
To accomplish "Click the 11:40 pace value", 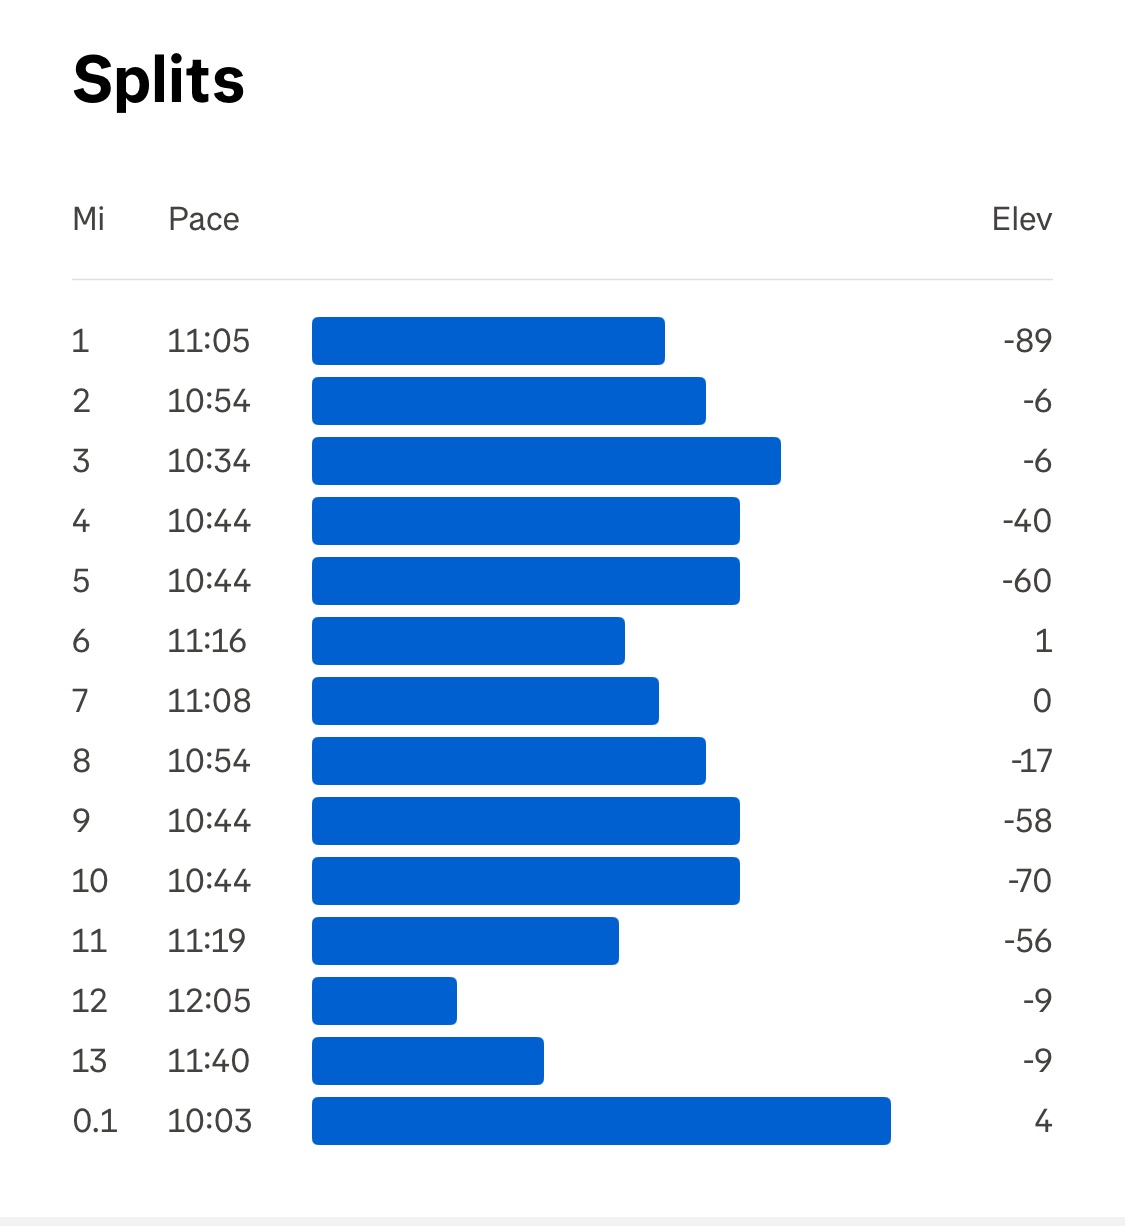I will [x=208, y=1061].
